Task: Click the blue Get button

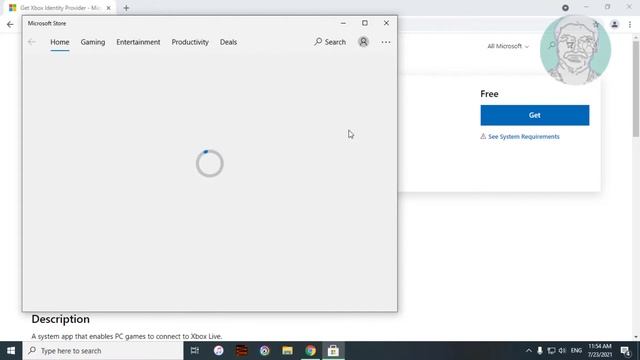Action: pos(535,115)
